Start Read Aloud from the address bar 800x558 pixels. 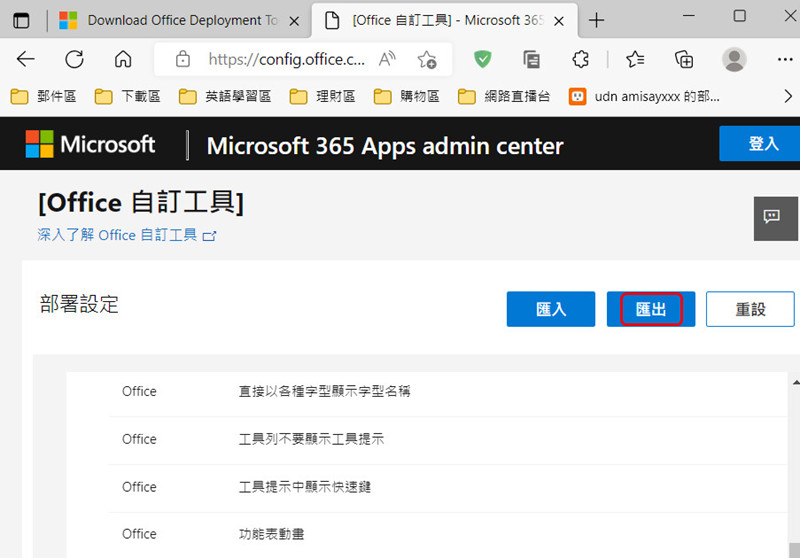tap(387, 60)
